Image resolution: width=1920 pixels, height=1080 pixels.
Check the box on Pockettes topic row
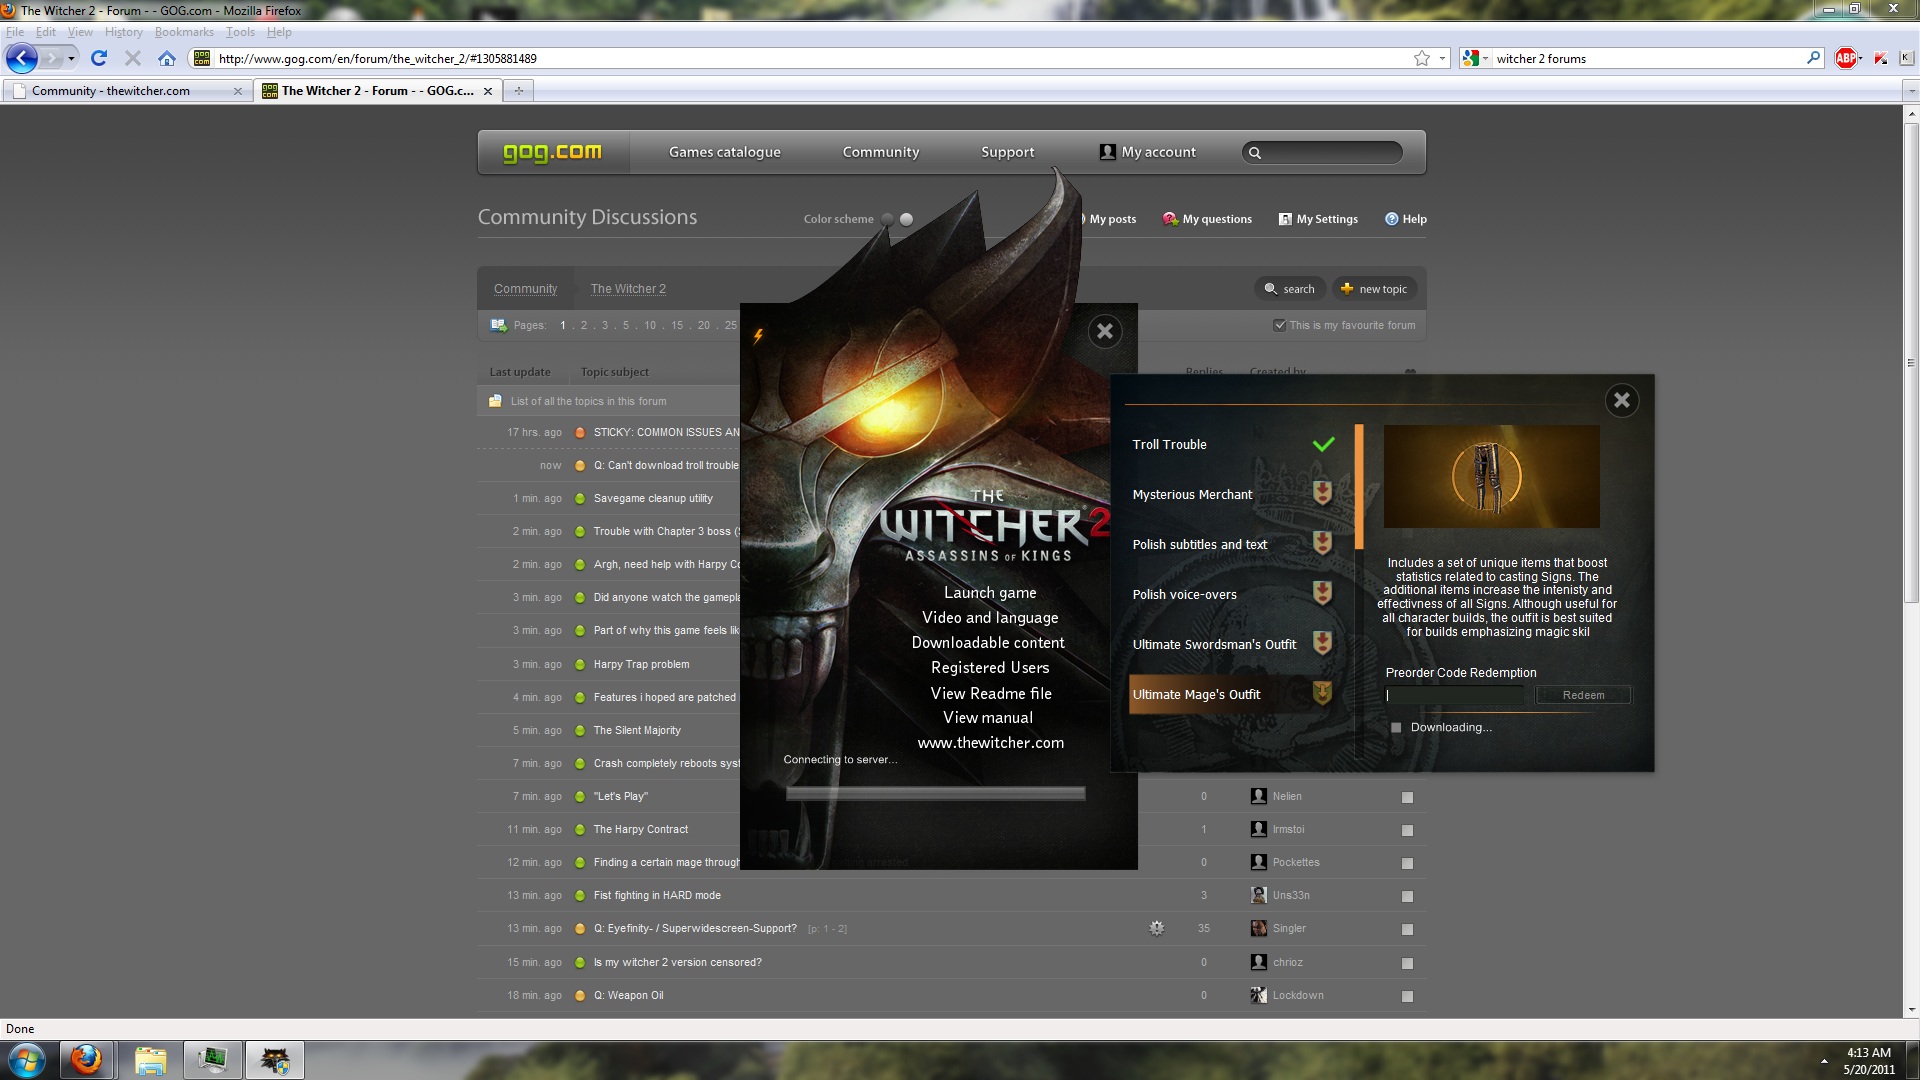[x=1407, y=863]
